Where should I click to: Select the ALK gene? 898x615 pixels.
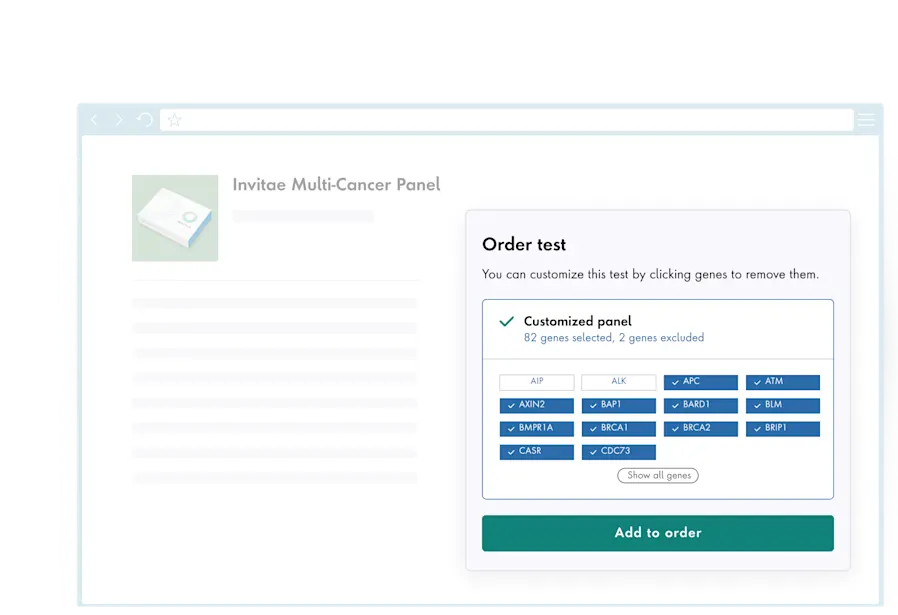coord(619,382)
